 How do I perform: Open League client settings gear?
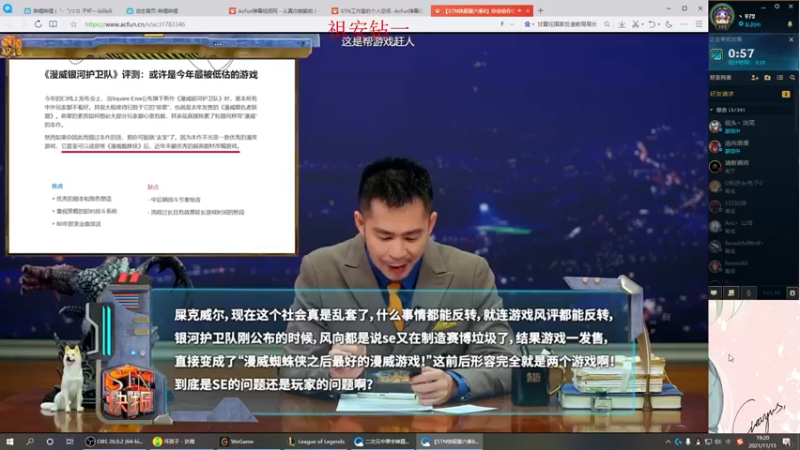777,7
